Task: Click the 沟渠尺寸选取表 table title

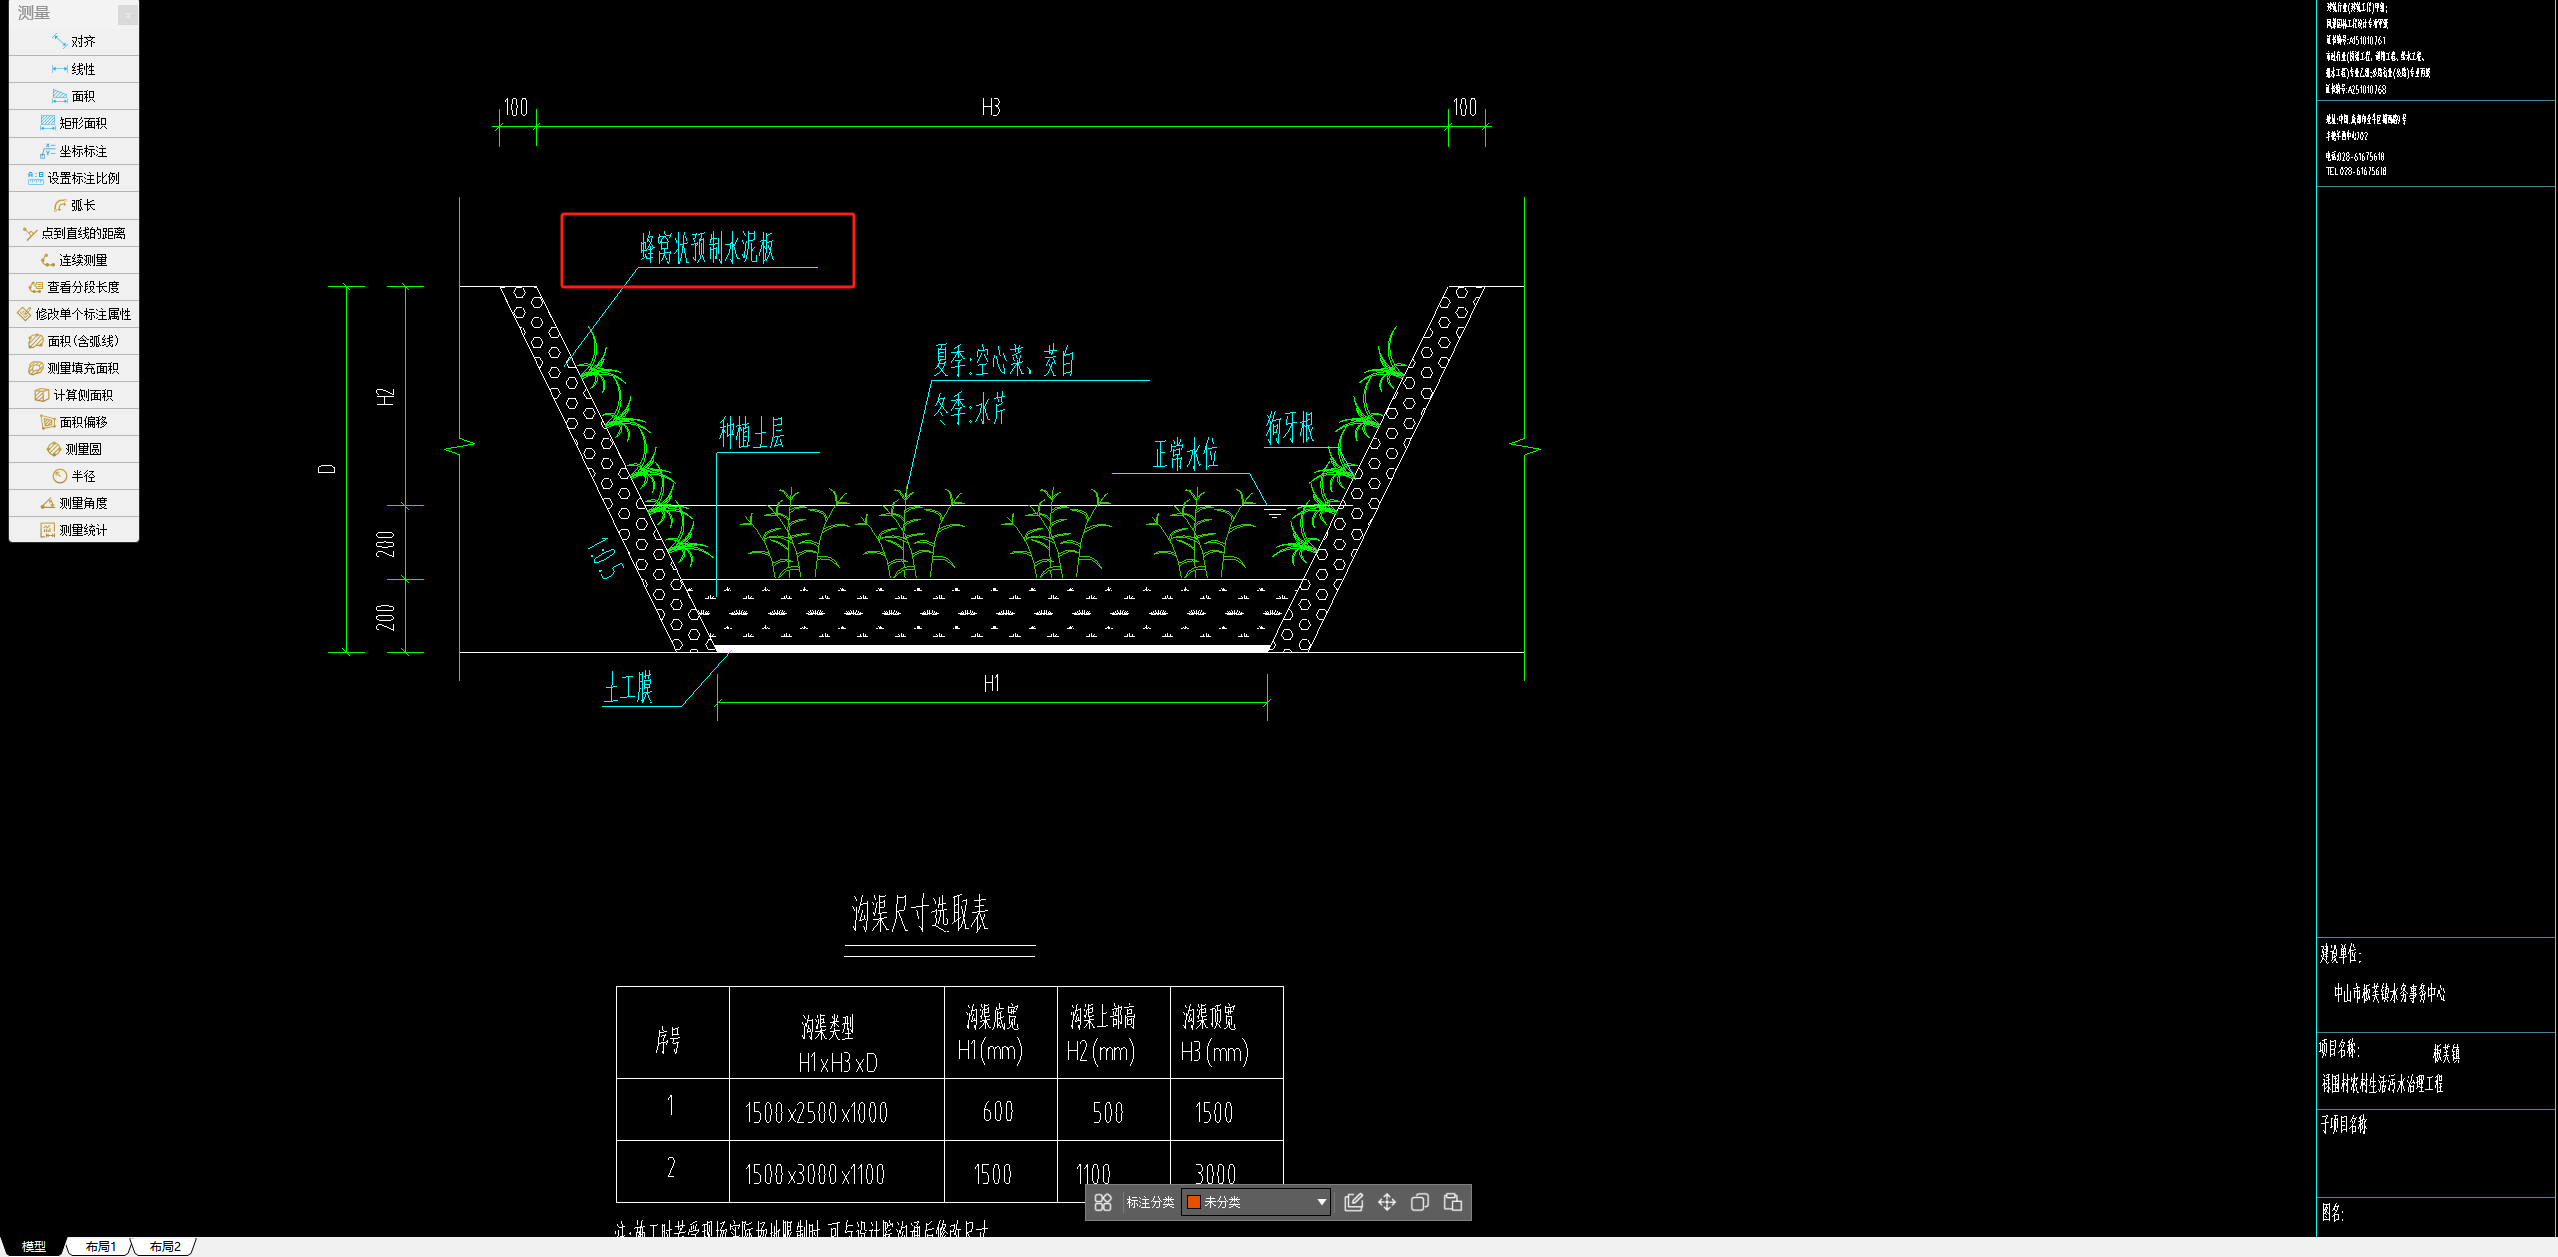Action: pyautogui.click(x=920, y=914)
